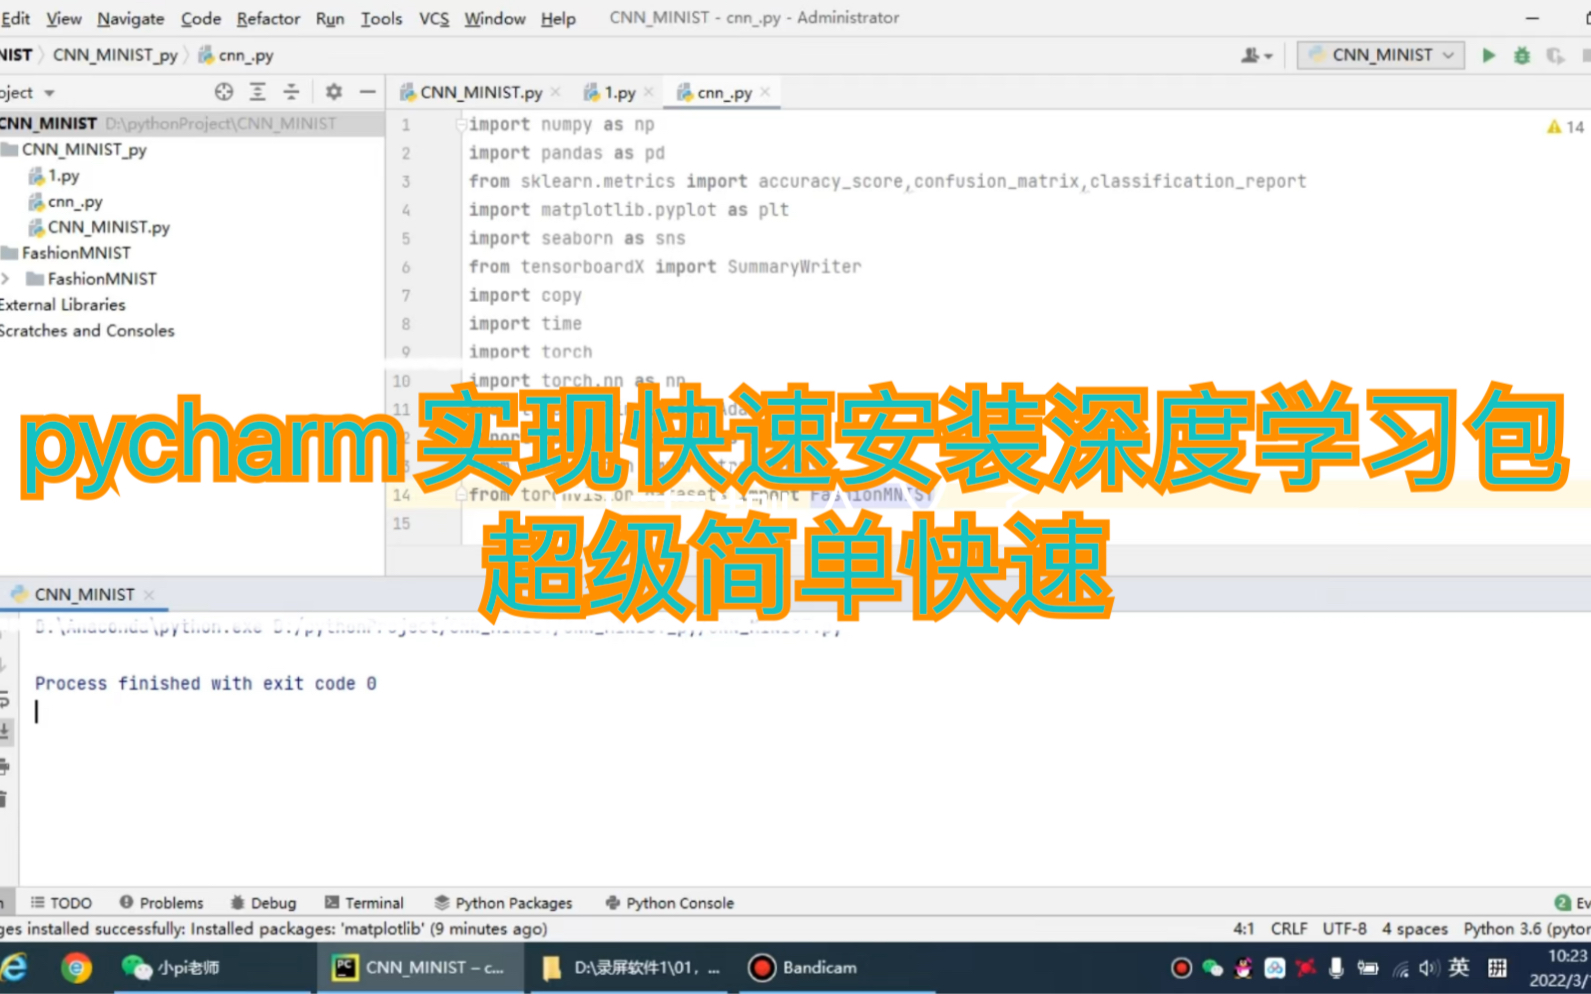Open the Python 3.6 interpreter selector
Image resolution: width=1591 pixels, height=994 pixels.
coord(1527,929)
